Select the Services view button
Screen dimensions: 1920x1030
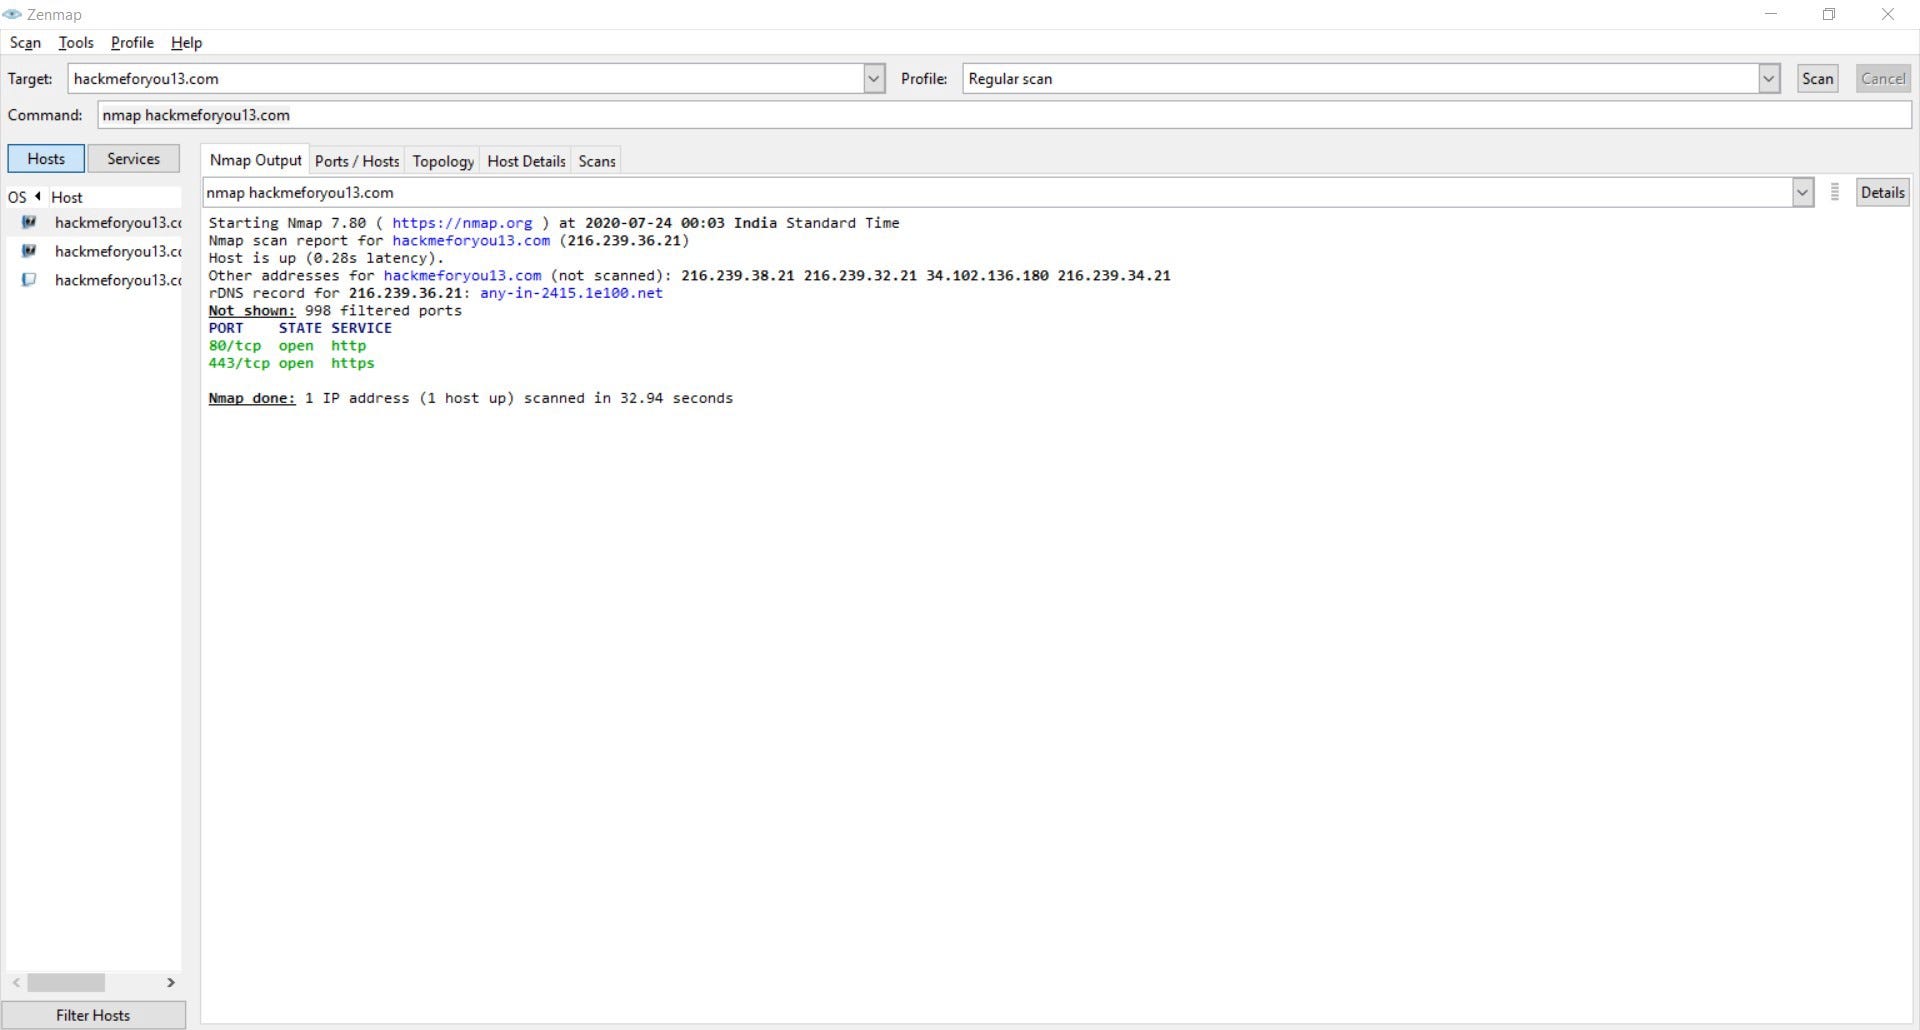133,158
